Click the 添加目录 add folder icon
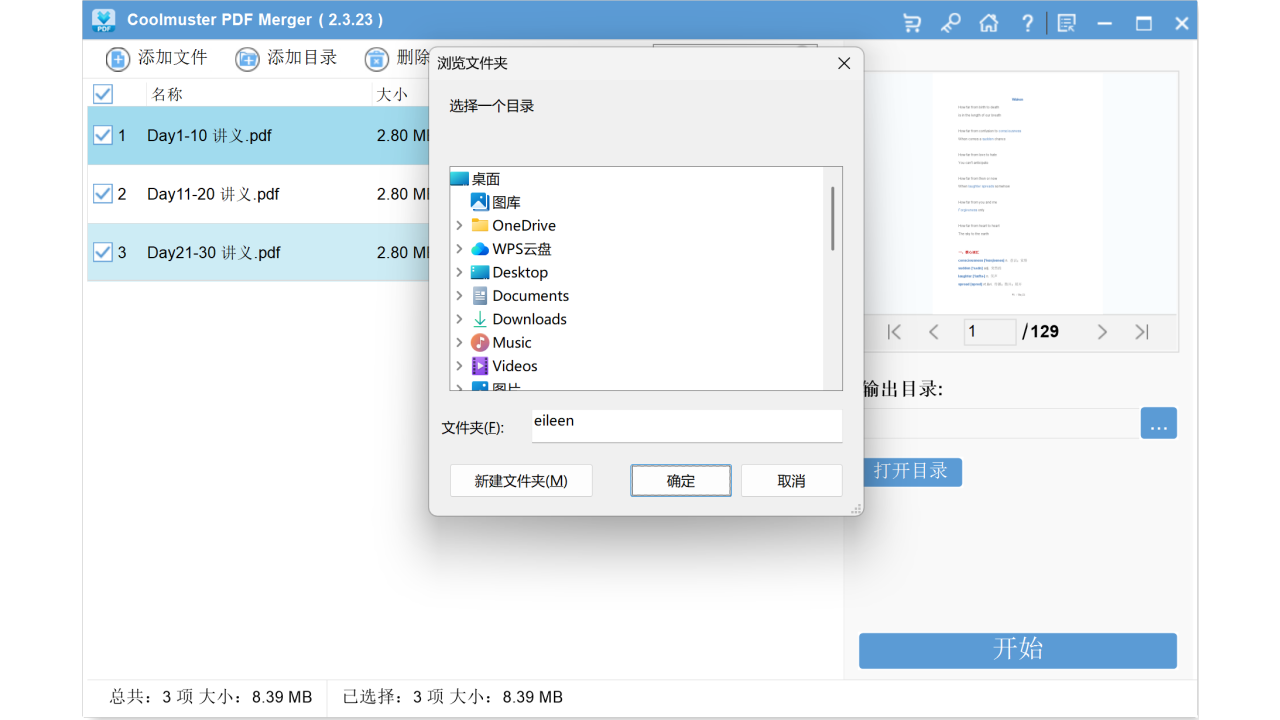The width and height of the screenshot is (1280, 720). pyautogui.click(x=247, y=58)
